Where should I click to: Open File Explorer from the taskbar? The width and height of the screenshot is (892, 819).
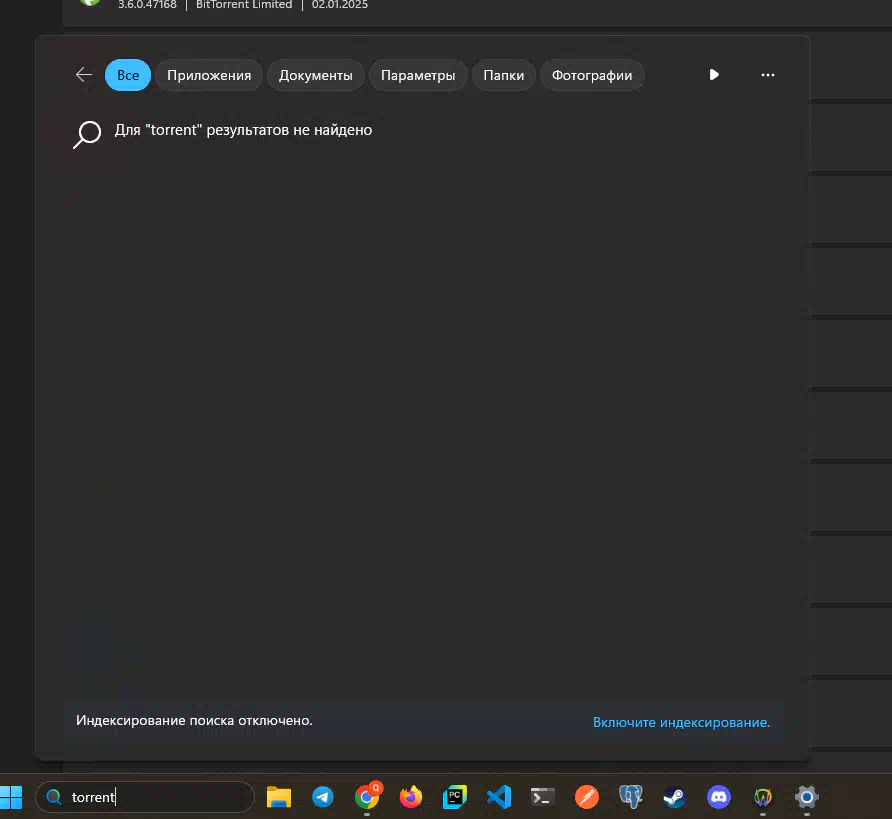tap(279, 797)
